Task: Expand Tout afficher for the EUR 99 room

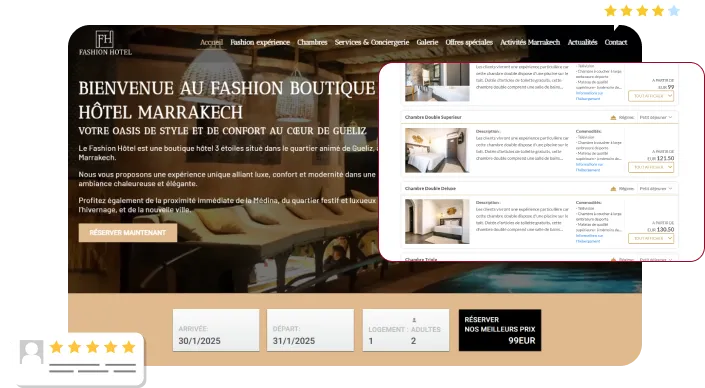Action: [651, 96]
